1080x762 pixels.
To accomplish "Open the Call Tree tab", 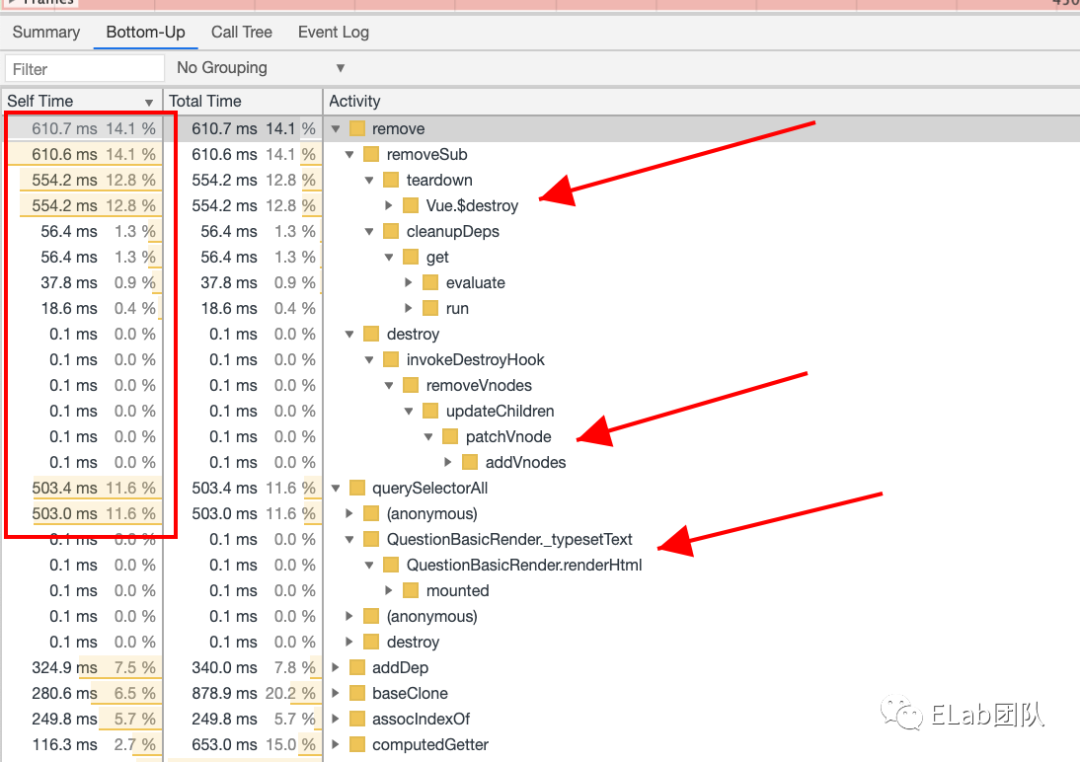I will (x=242, y=32).
